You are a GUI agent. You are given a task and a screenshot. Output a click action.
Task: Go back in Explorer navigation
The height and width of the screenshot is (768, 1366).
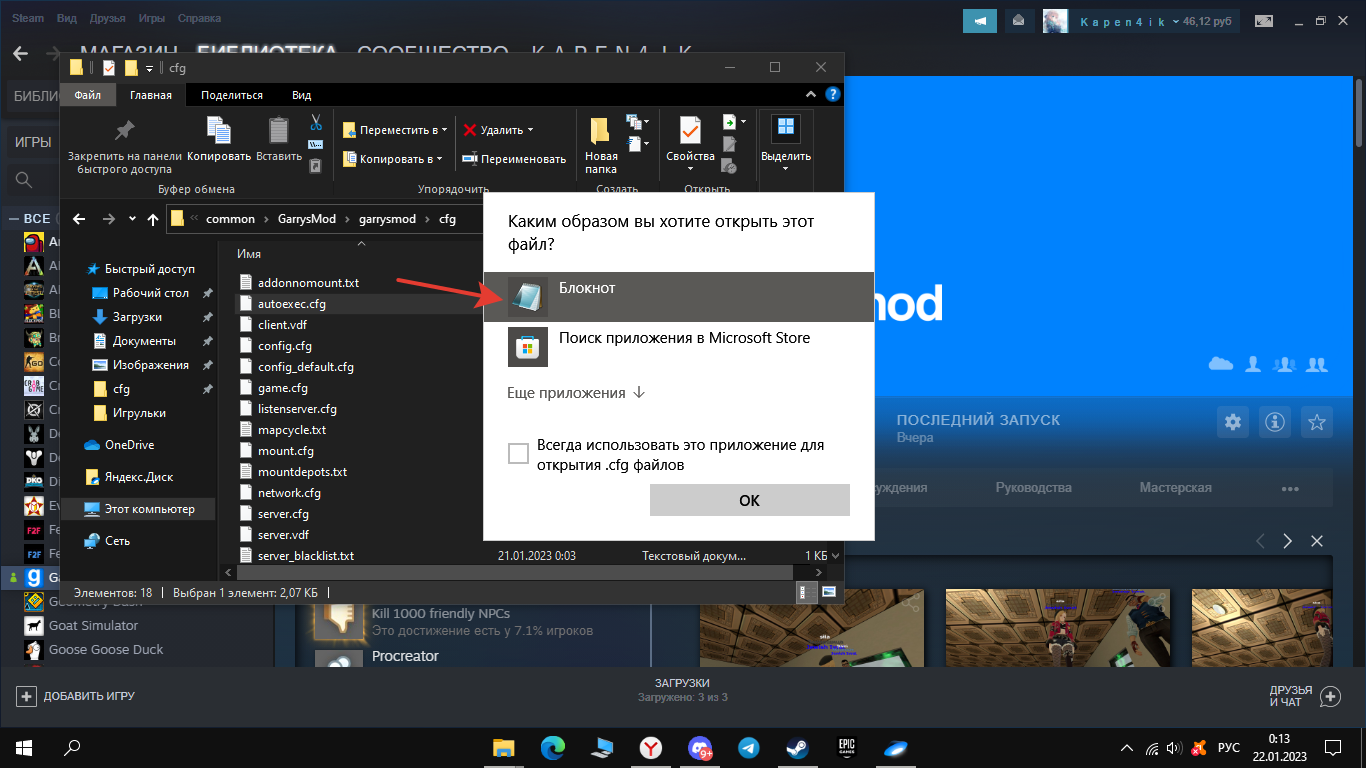click(79, 219)
